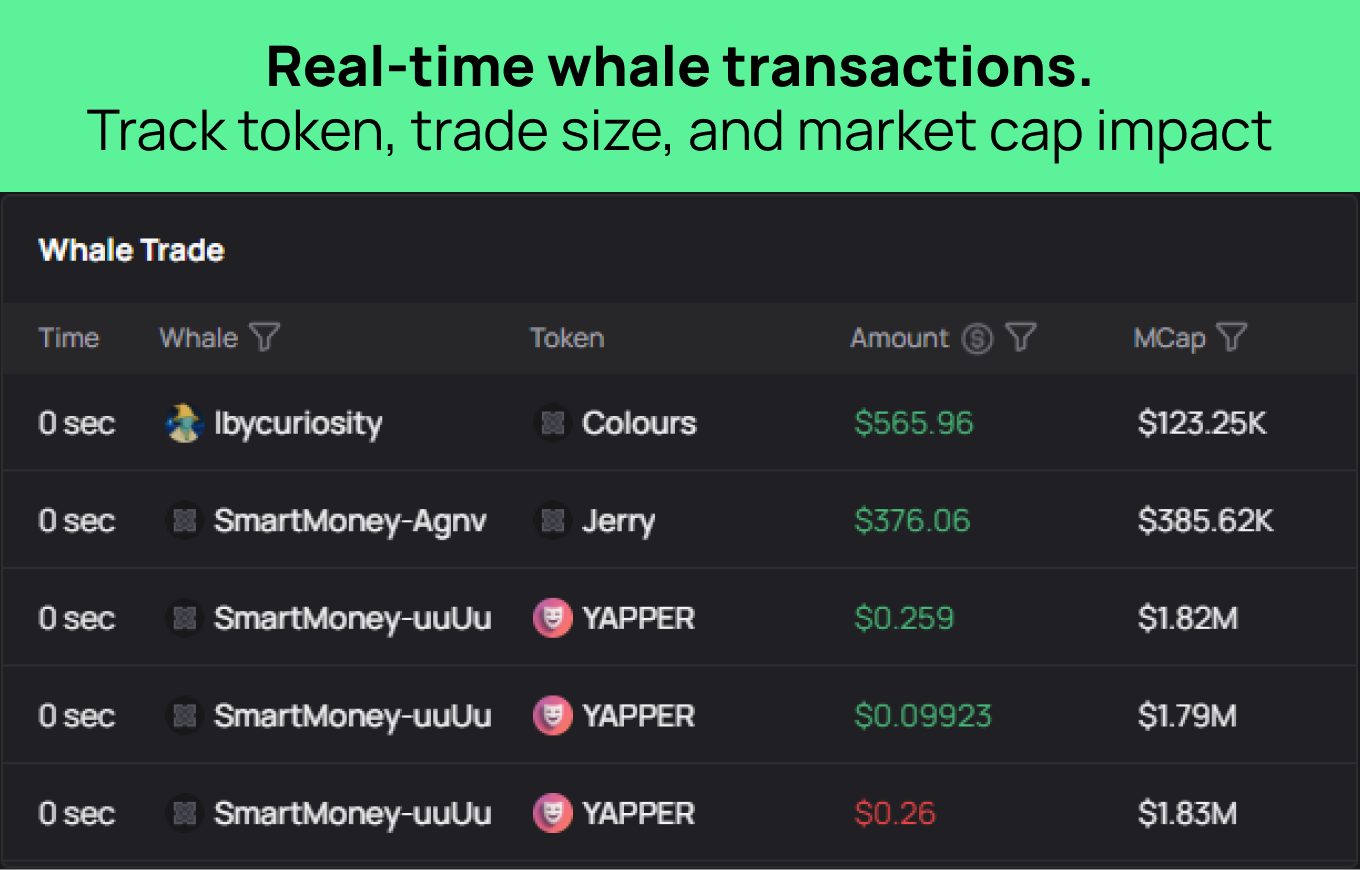The height and width of the screenshot is (870, 1360).
Task: Select the Jerry token name
Action: [618, 521]
